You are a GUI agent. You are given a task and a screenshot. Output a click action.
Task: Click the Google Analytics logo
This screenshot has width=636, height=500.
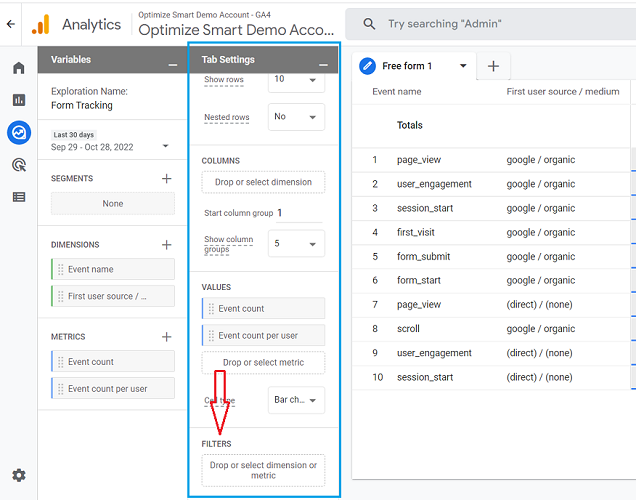pos(41,24)
